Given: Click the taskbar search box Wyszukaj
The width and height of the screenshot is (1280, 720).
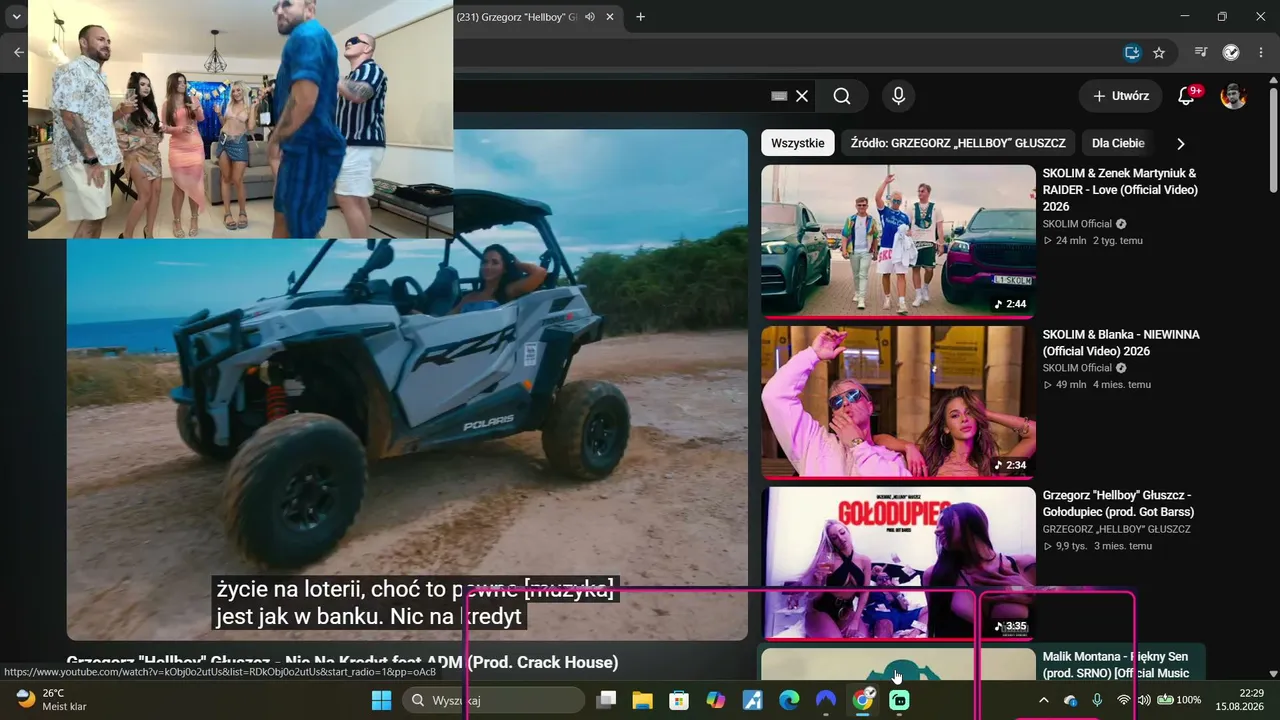Looking at the screenshot, I should (494, 700).
